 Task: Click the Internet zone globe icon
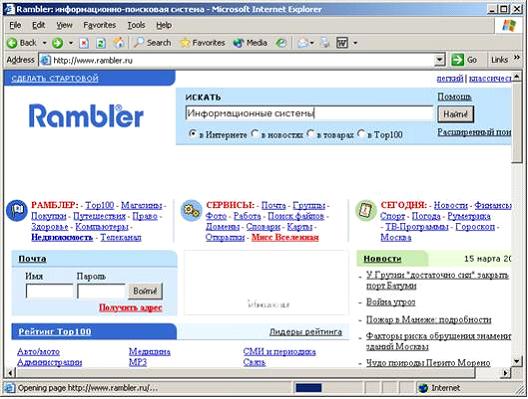423,388
